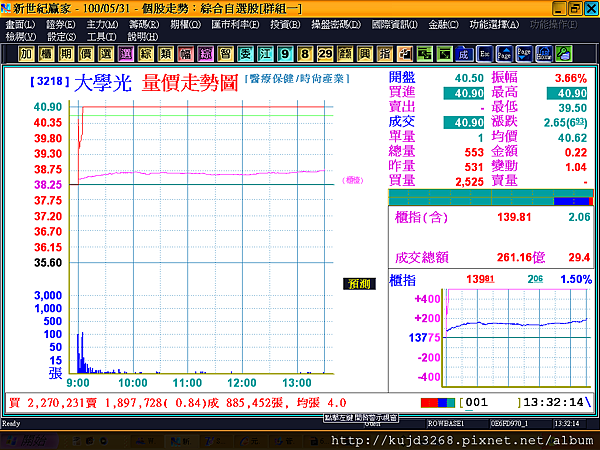Click the green key/lock toolbar icon
The image size is (600, 450).
pos(564,54)
